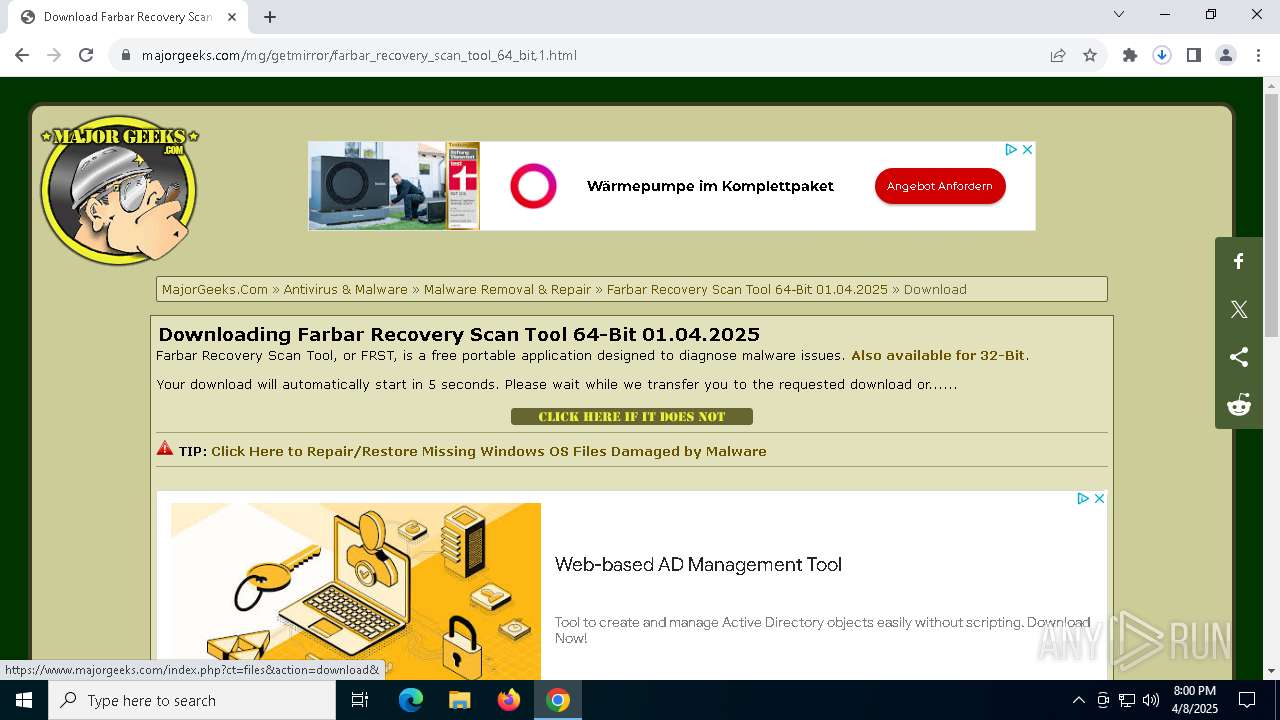Click the CLICK HERE IF IT DOES NOT button
This screenshot has height=720, width=1280.
click(632, 416)
